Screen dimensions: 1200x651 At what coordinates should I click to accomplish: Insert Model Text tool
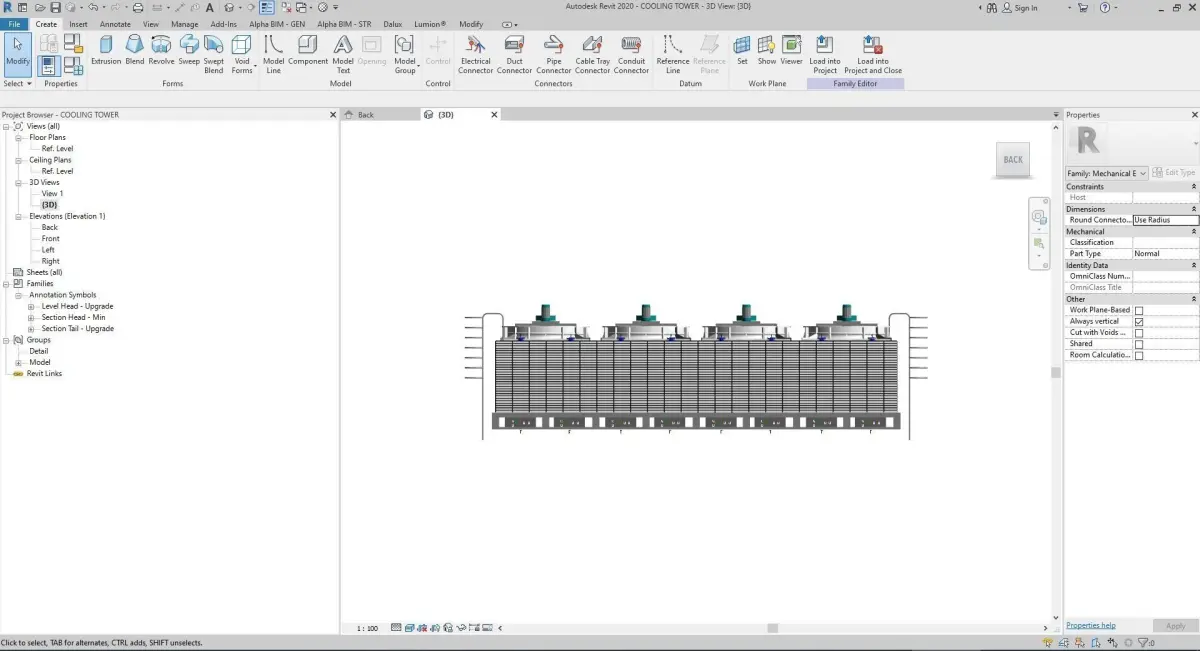pyautogui.click(x=343, y=55)
